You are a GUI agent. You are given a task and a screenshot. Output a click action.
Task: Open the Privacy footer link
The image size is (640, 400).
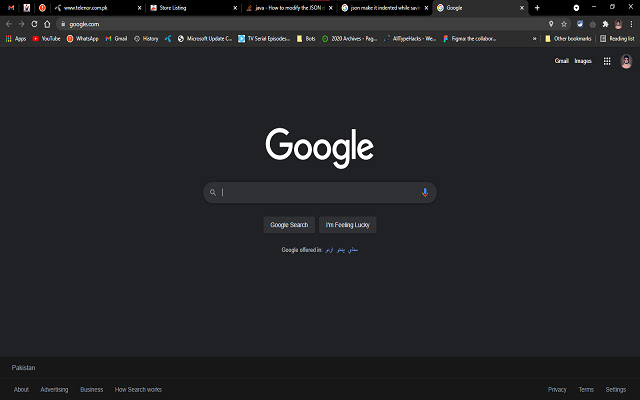[x=557, y=389]
